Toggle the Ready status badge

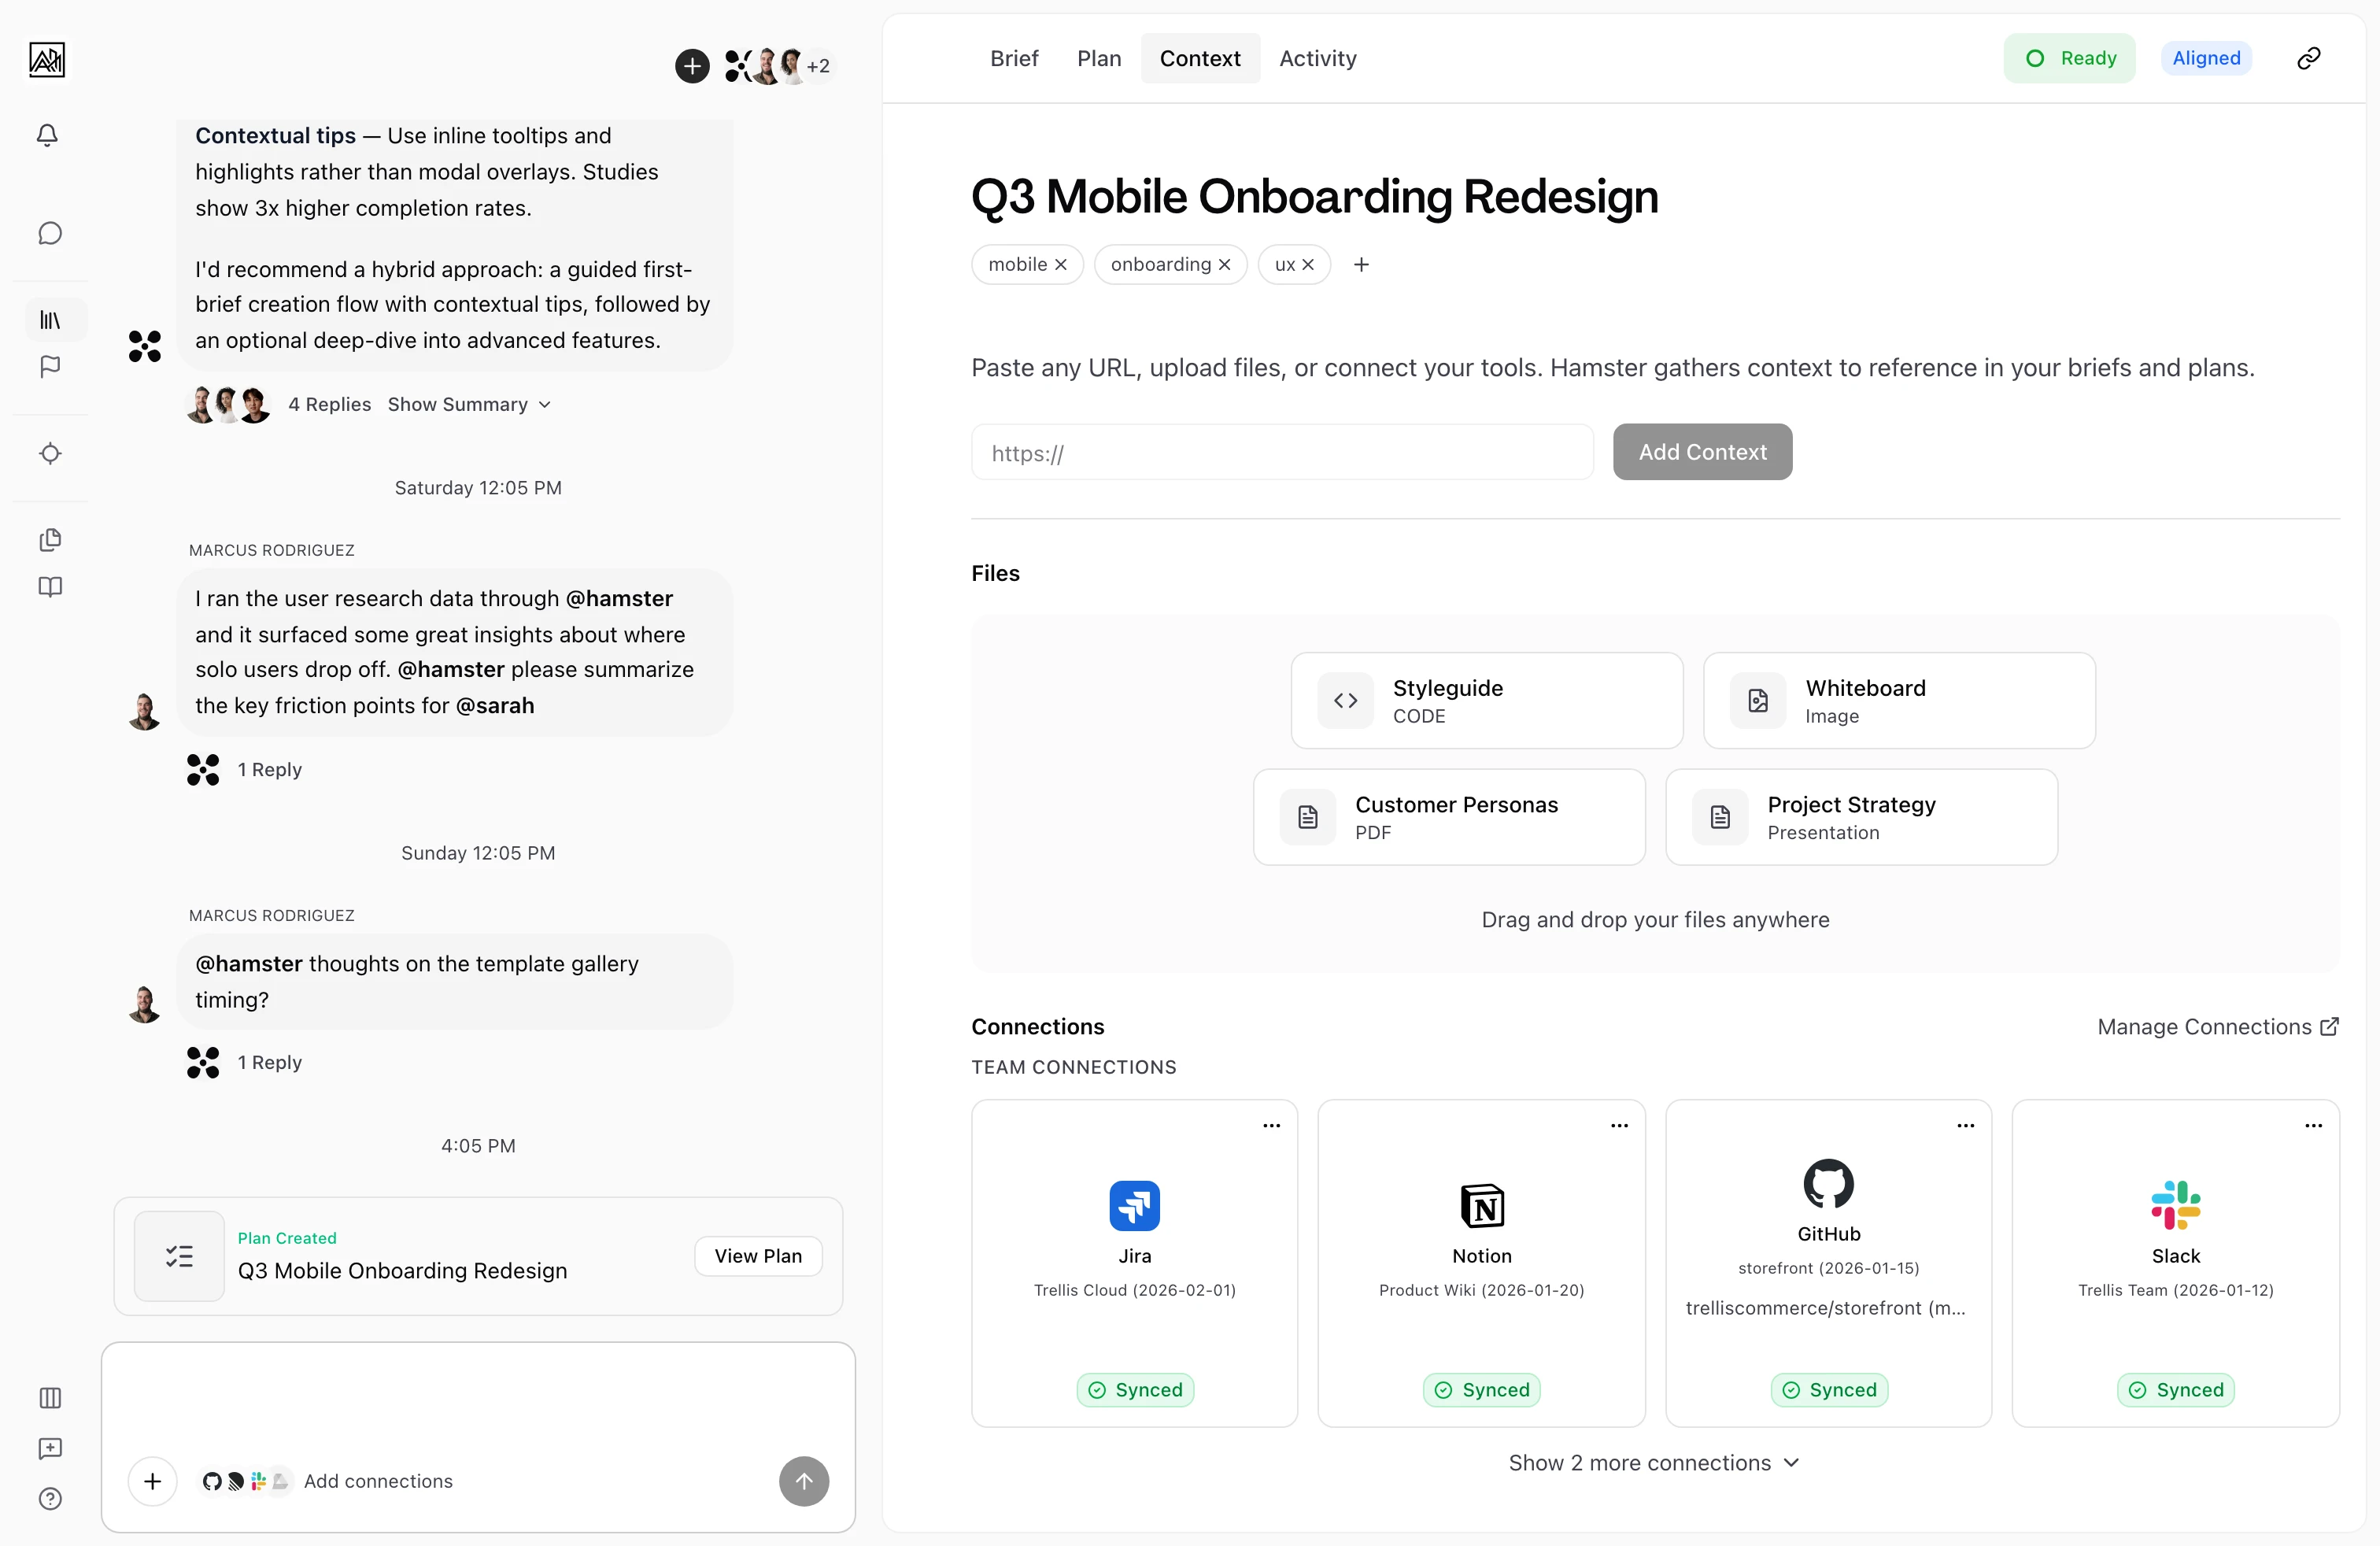pyautogui.click(x=2069, y=58)
